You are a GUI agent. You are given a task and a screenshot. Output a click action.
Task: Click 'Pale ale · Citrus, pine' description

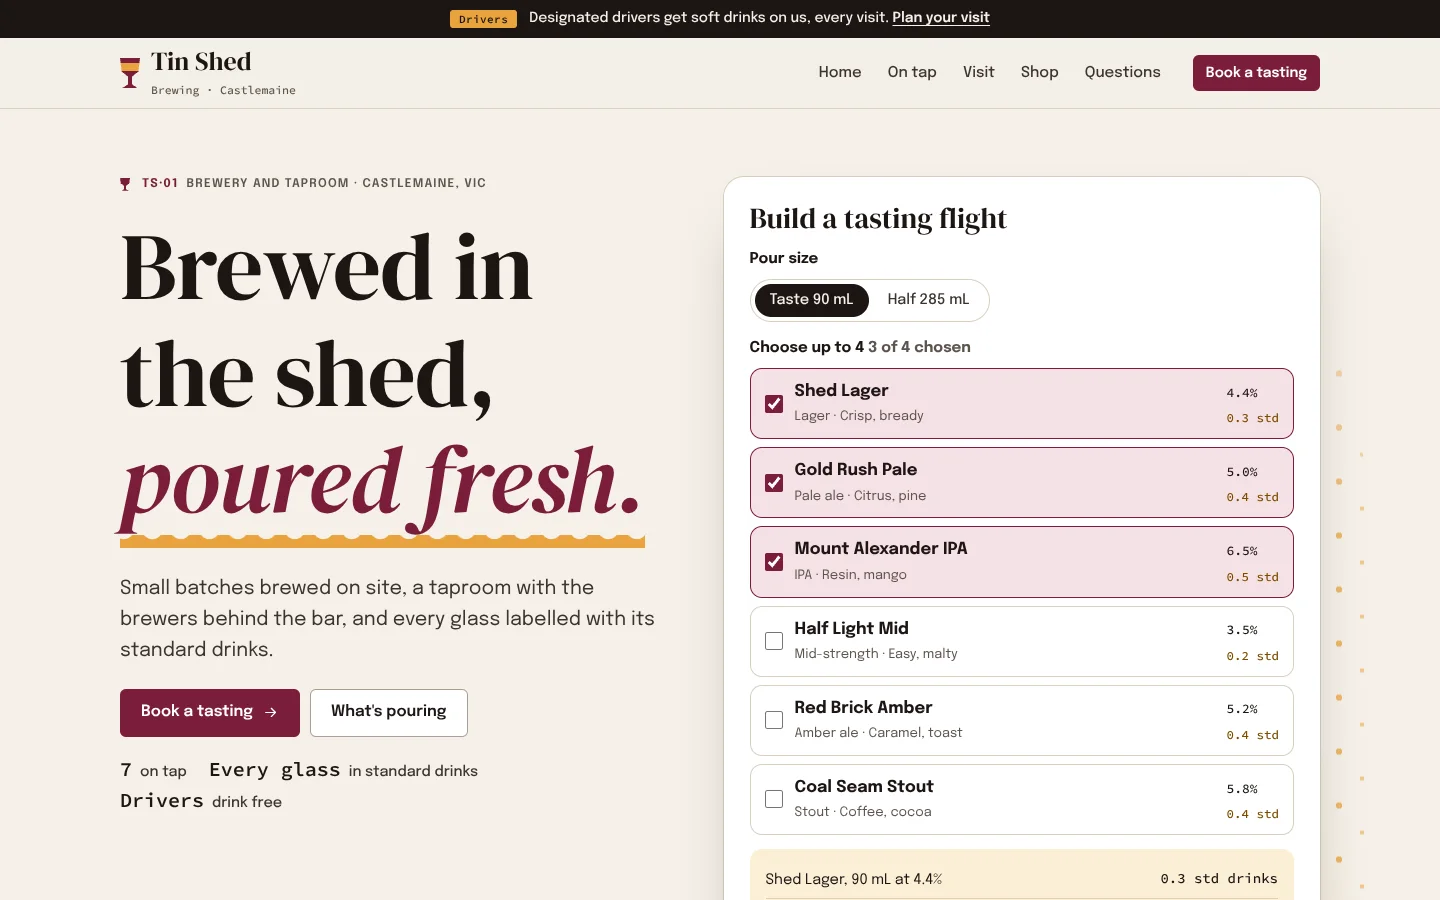860,496
